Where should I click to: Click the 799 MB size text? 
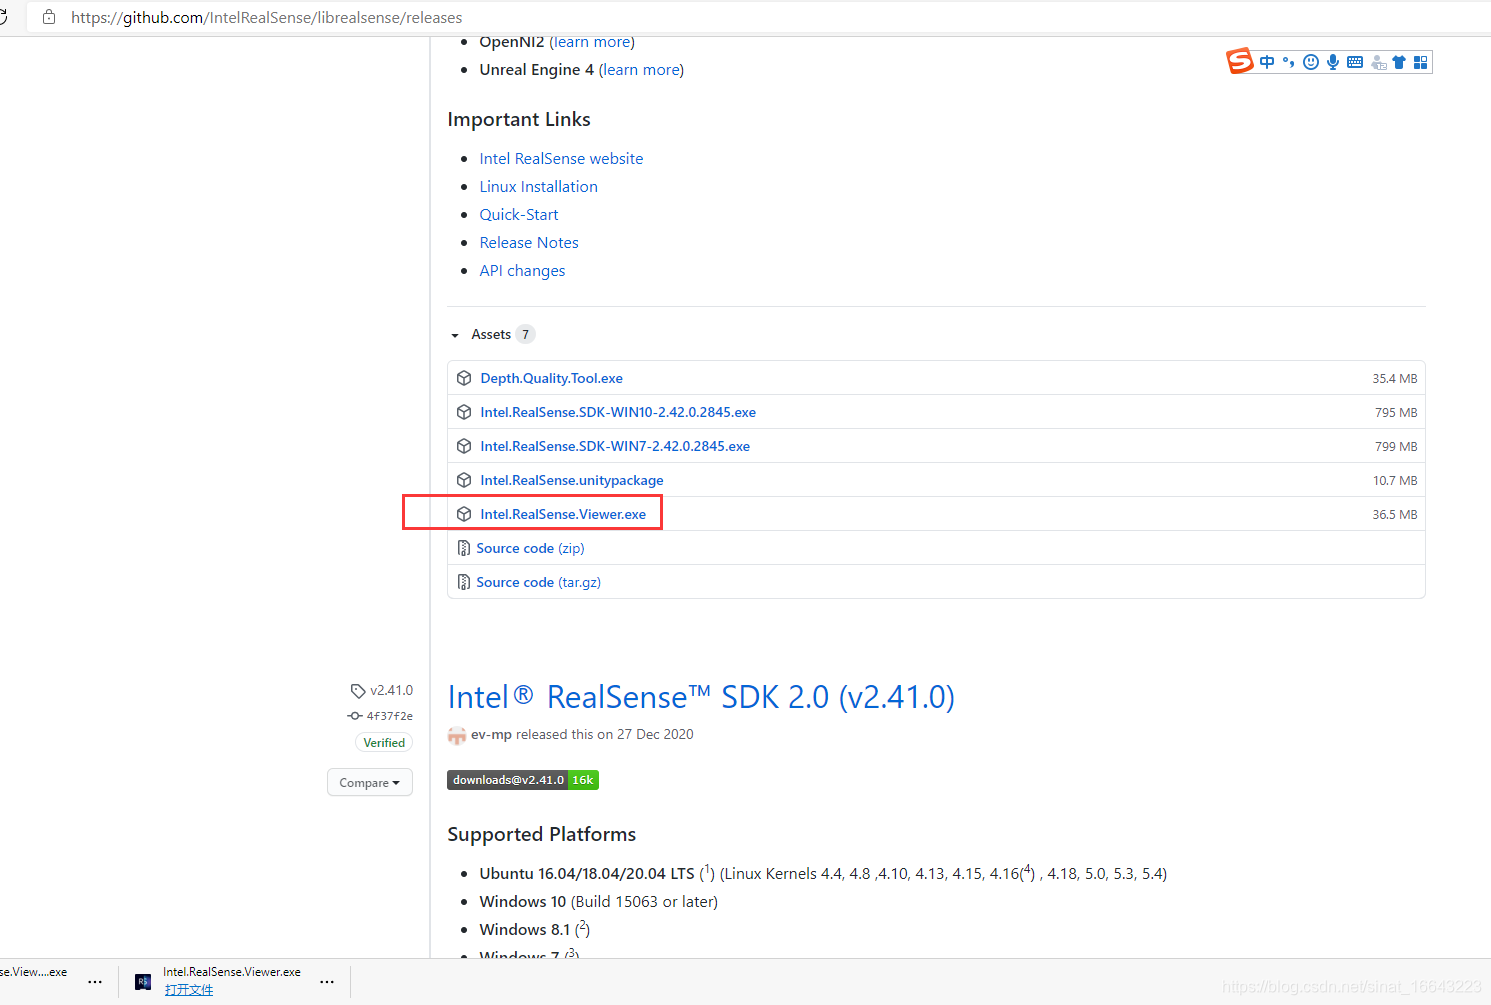(1396, 447)
